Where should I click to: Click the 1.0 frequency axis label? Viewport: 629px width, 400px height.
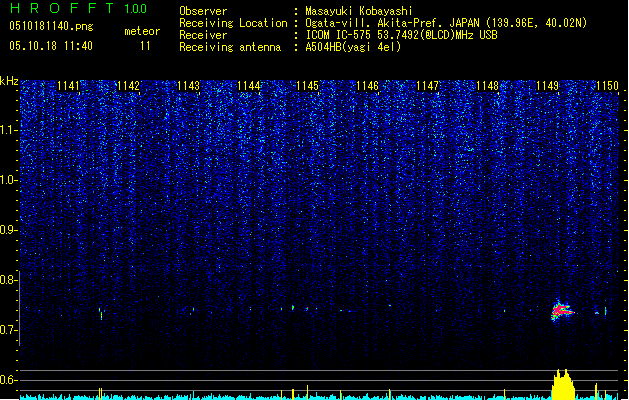pos(9,180)
